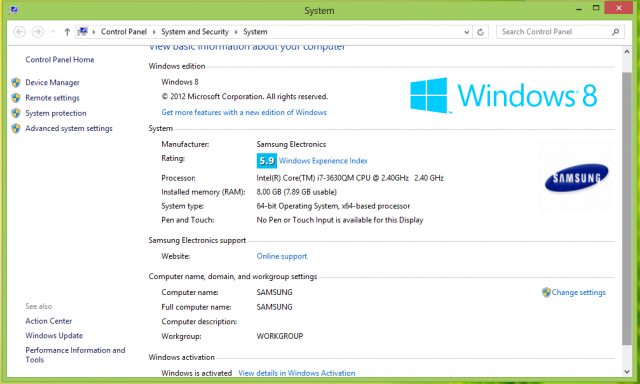Select the 8.00 GB RAM value
The width and height of the screenshot is (640, 384).
click(296, 192)
